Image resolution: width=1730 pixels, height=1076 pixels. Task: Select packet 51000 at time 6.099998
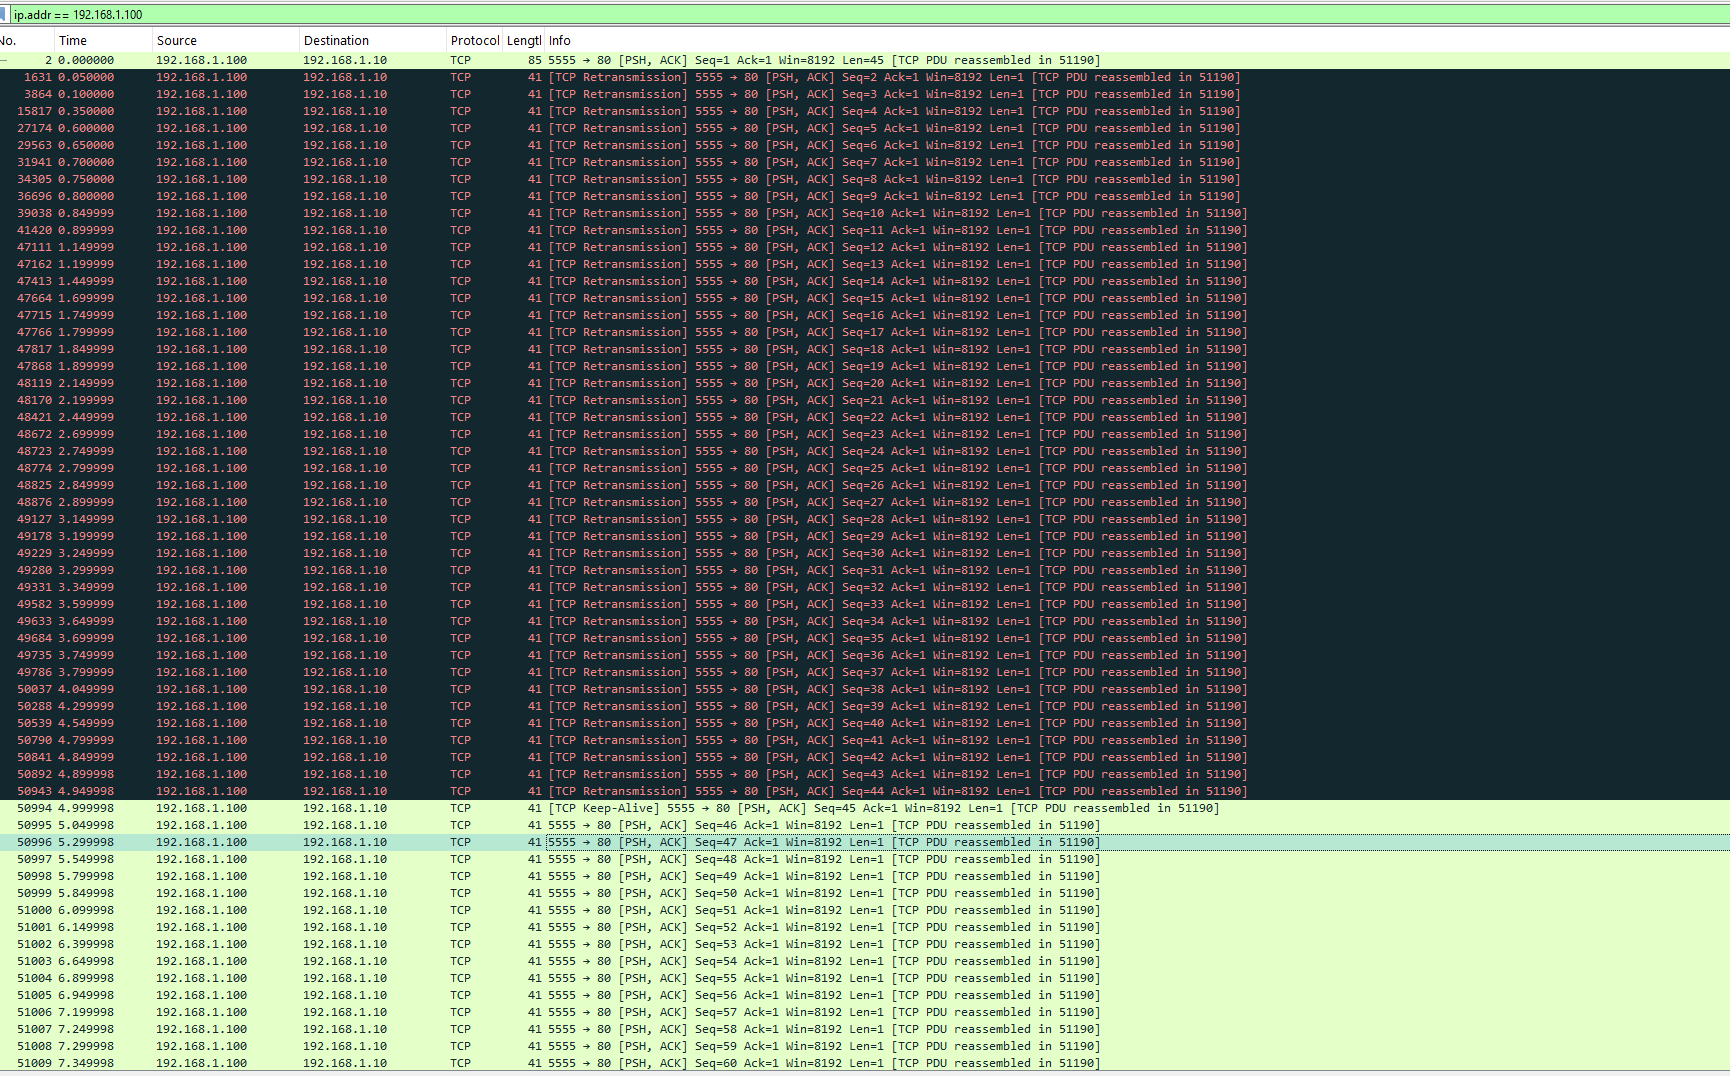tap(600, 910)
